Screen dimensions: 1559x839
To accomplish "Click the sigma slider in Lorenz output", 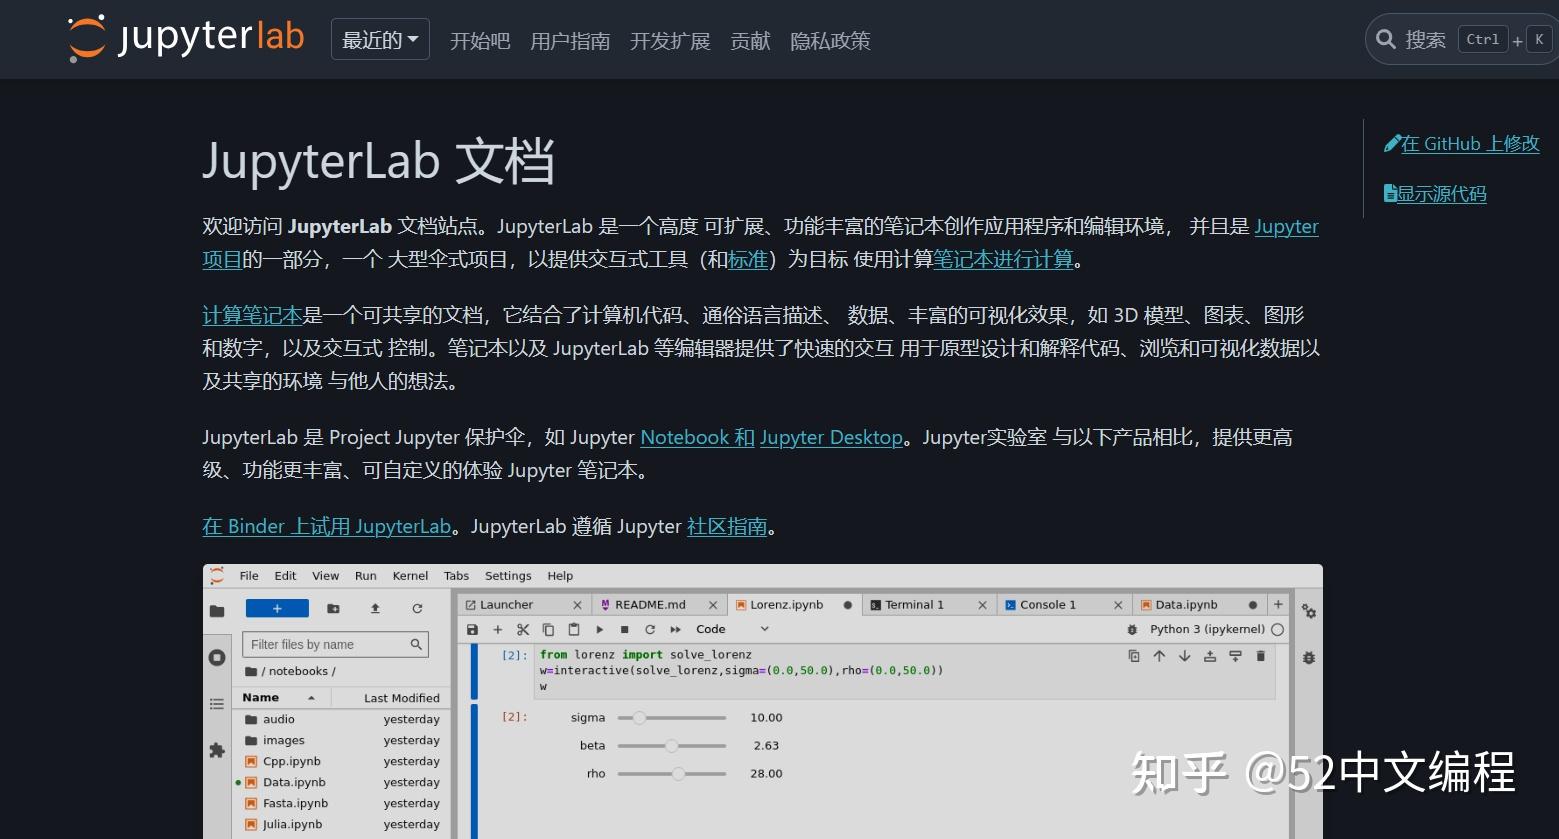I will [640, 717].
